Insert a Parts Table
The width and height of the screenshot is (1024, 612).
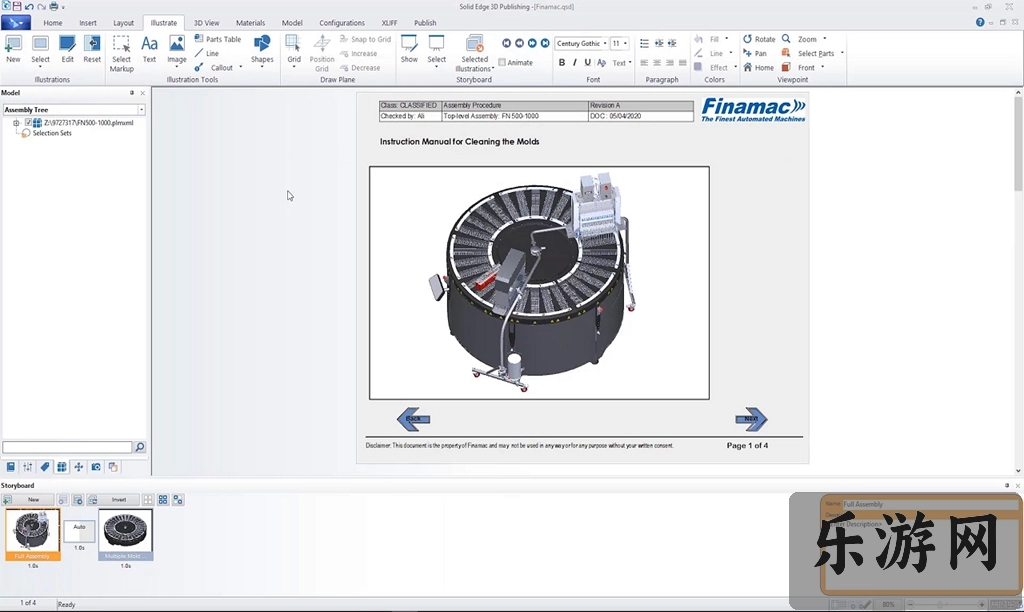click(218, 39)
